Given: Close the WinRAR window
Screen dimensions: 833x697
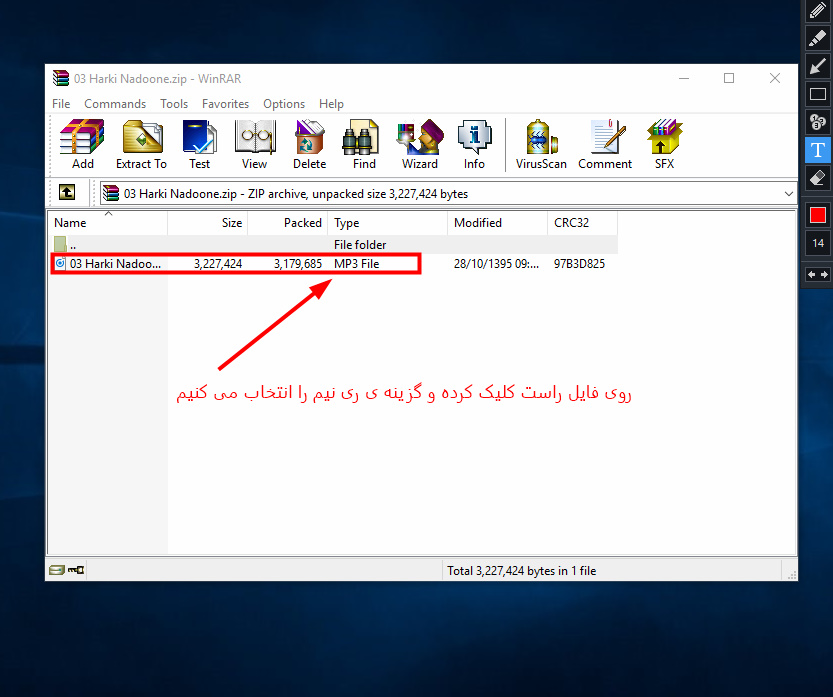Looking at the screenshot, I should pos(775,79).
